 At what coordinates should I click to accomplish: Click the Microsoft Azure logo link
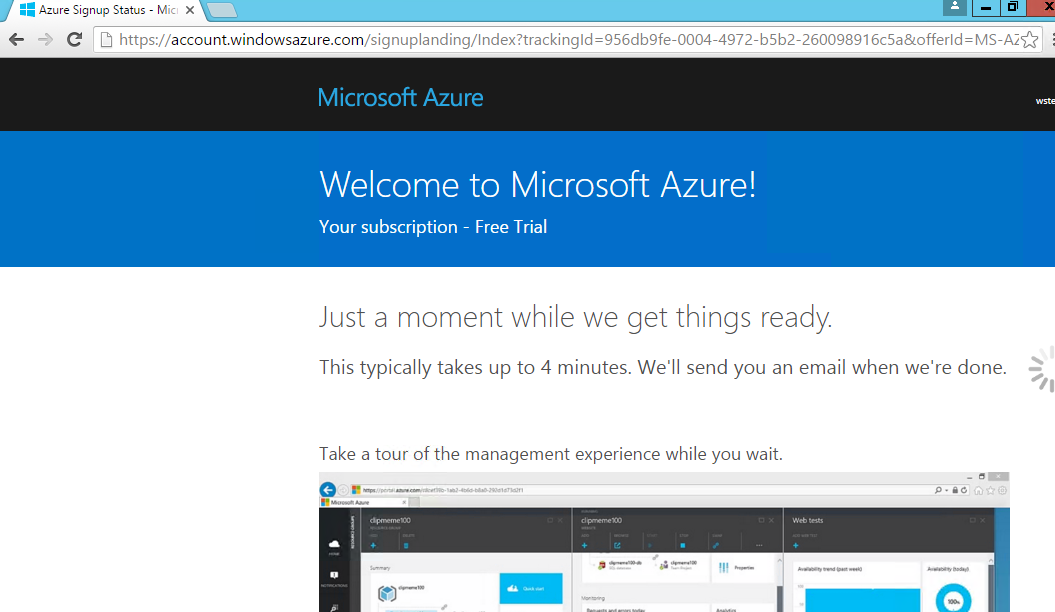tap(400, 98)
